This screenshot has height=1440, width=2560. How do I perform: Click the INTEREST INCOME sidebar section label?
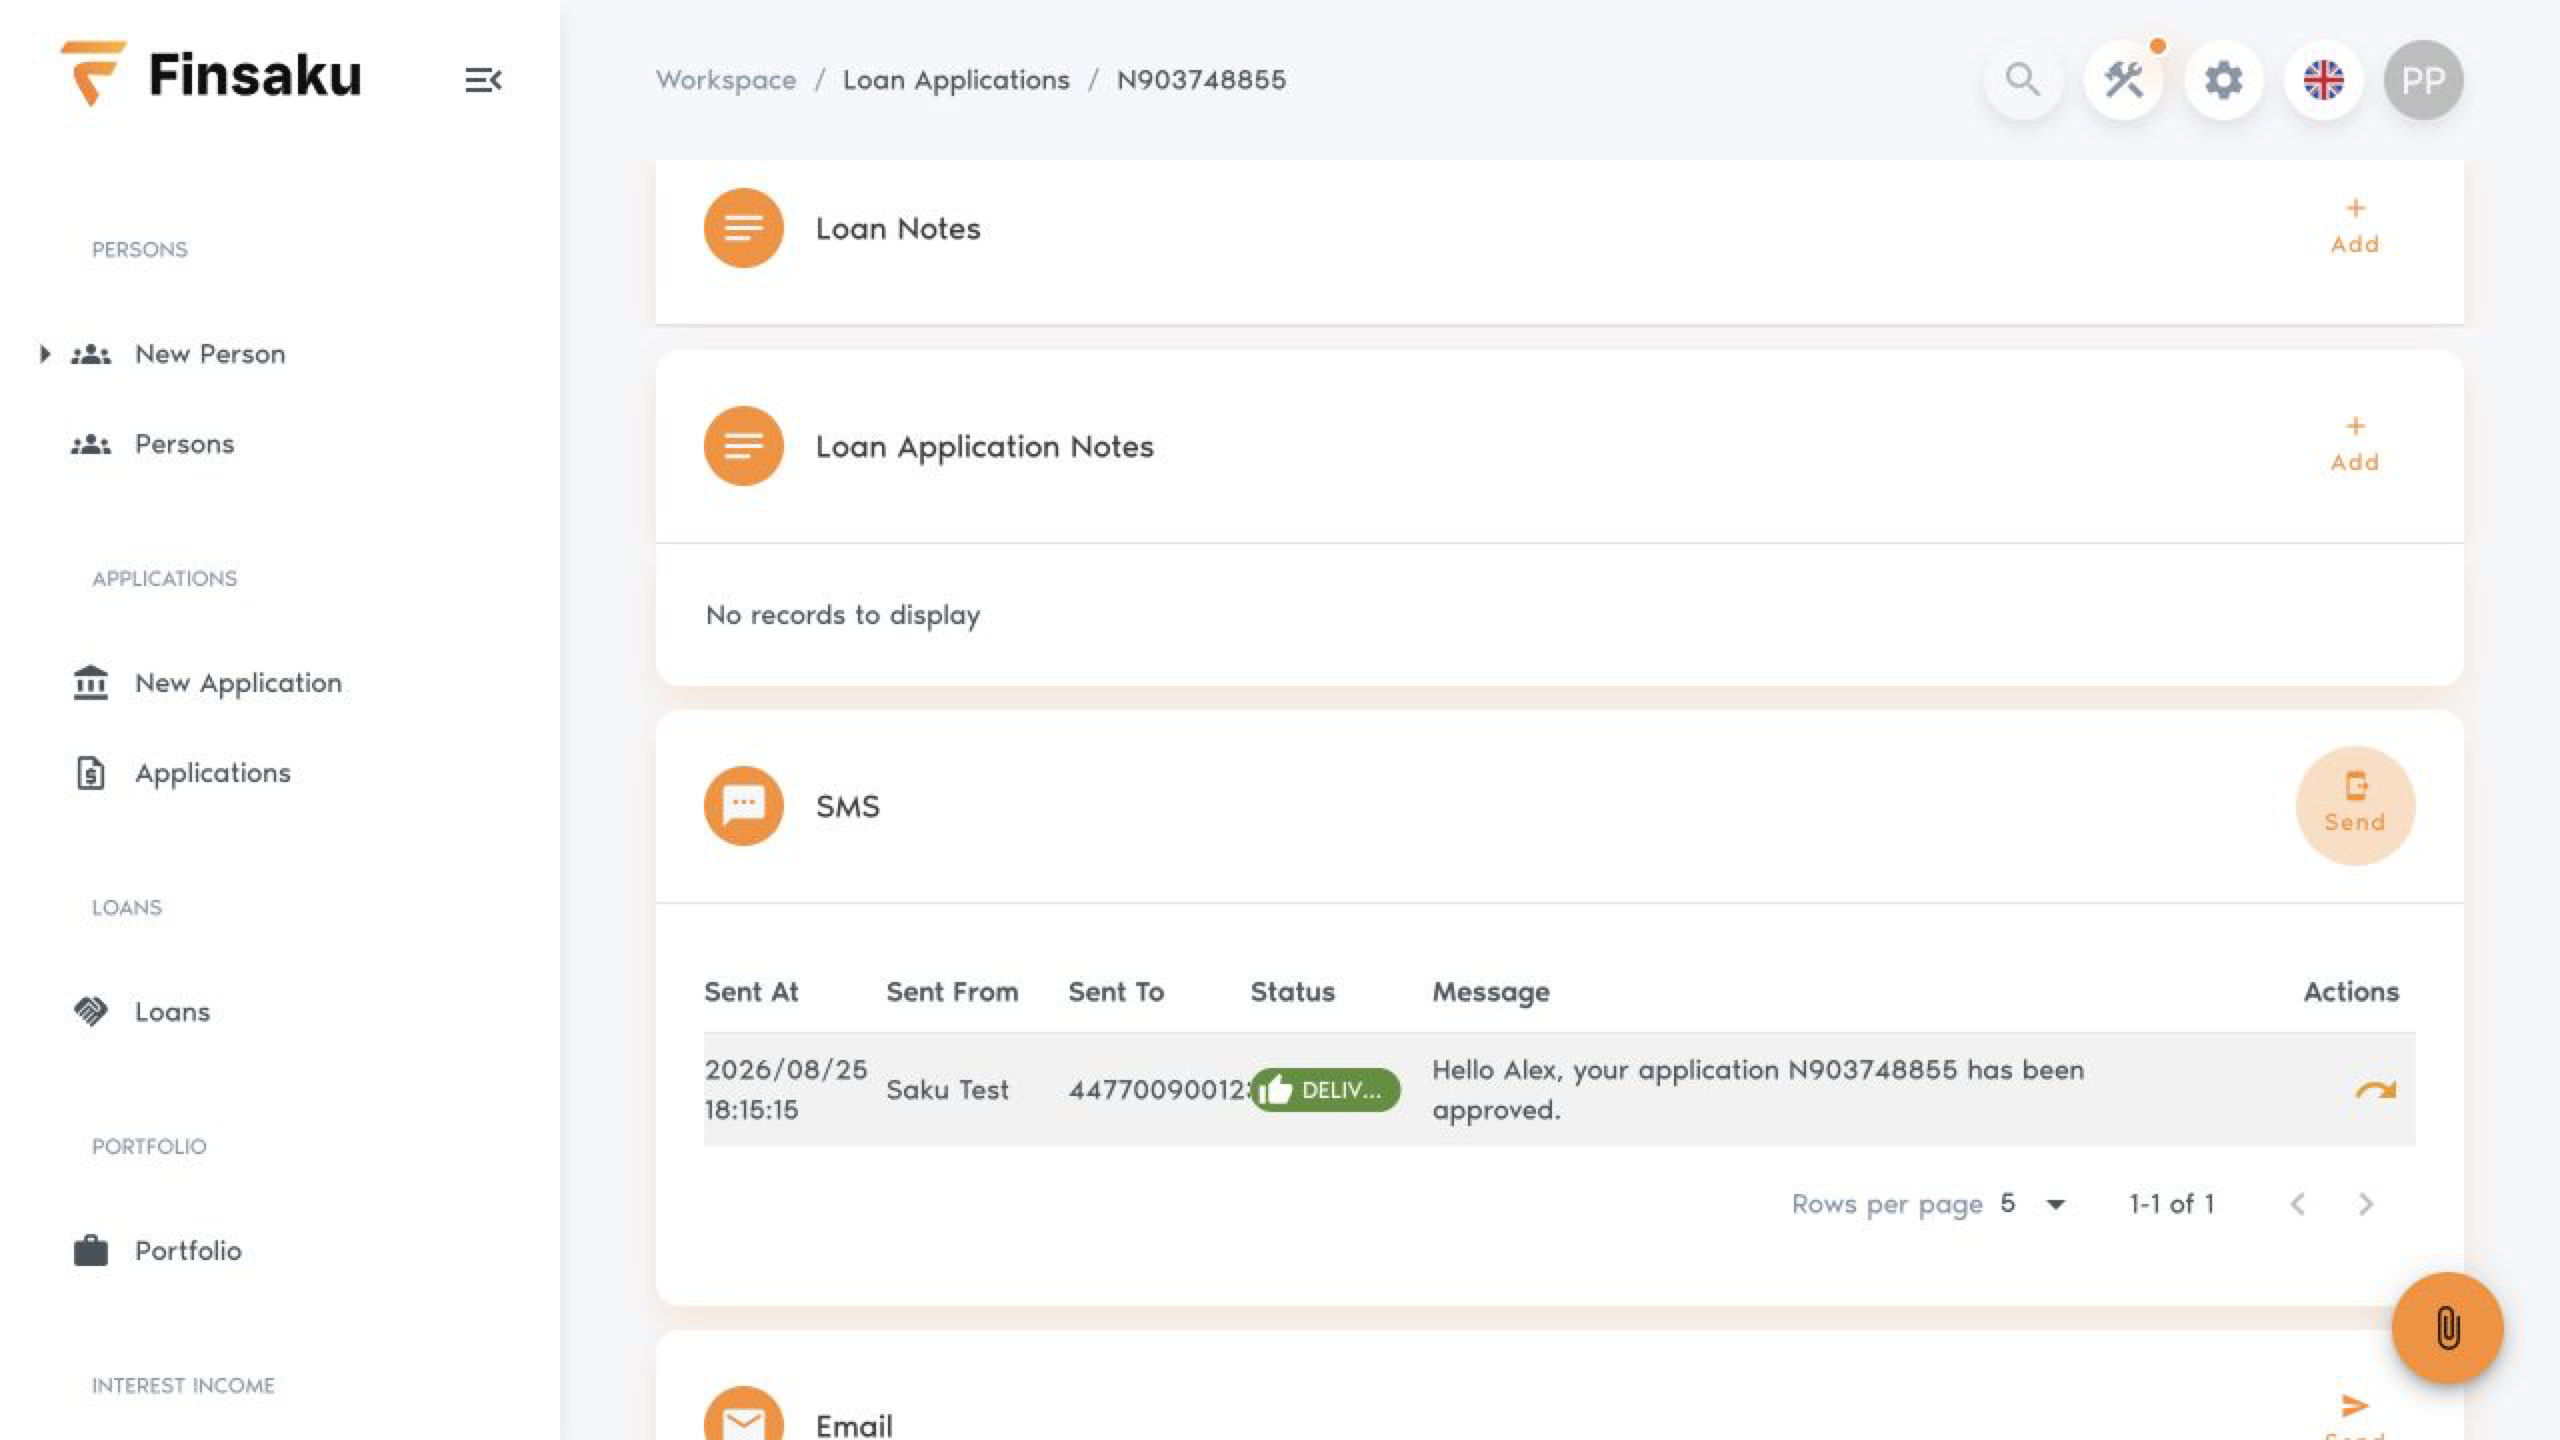click(x=183, y=1385)
